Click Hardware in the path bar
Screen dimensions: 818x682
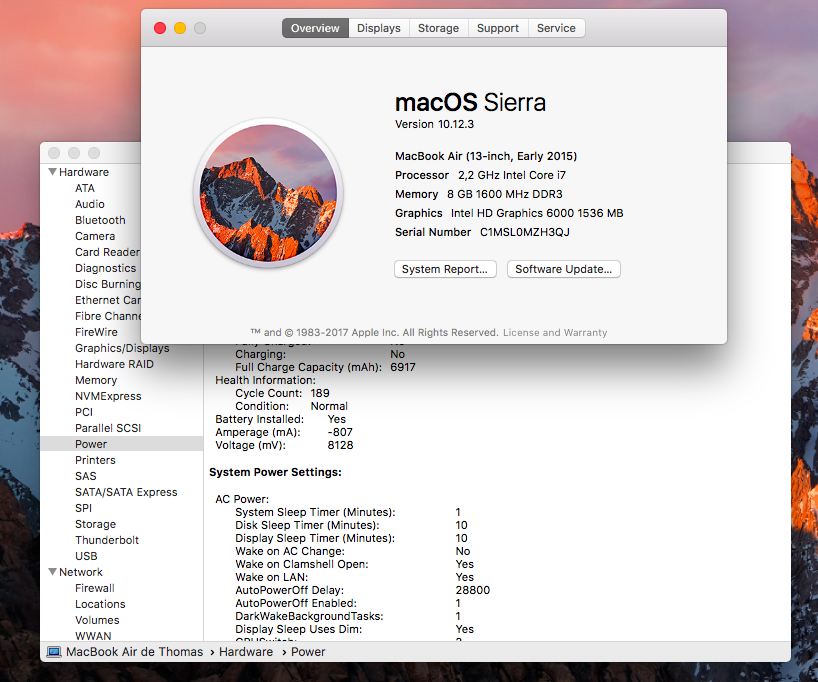tap(246, 652)
